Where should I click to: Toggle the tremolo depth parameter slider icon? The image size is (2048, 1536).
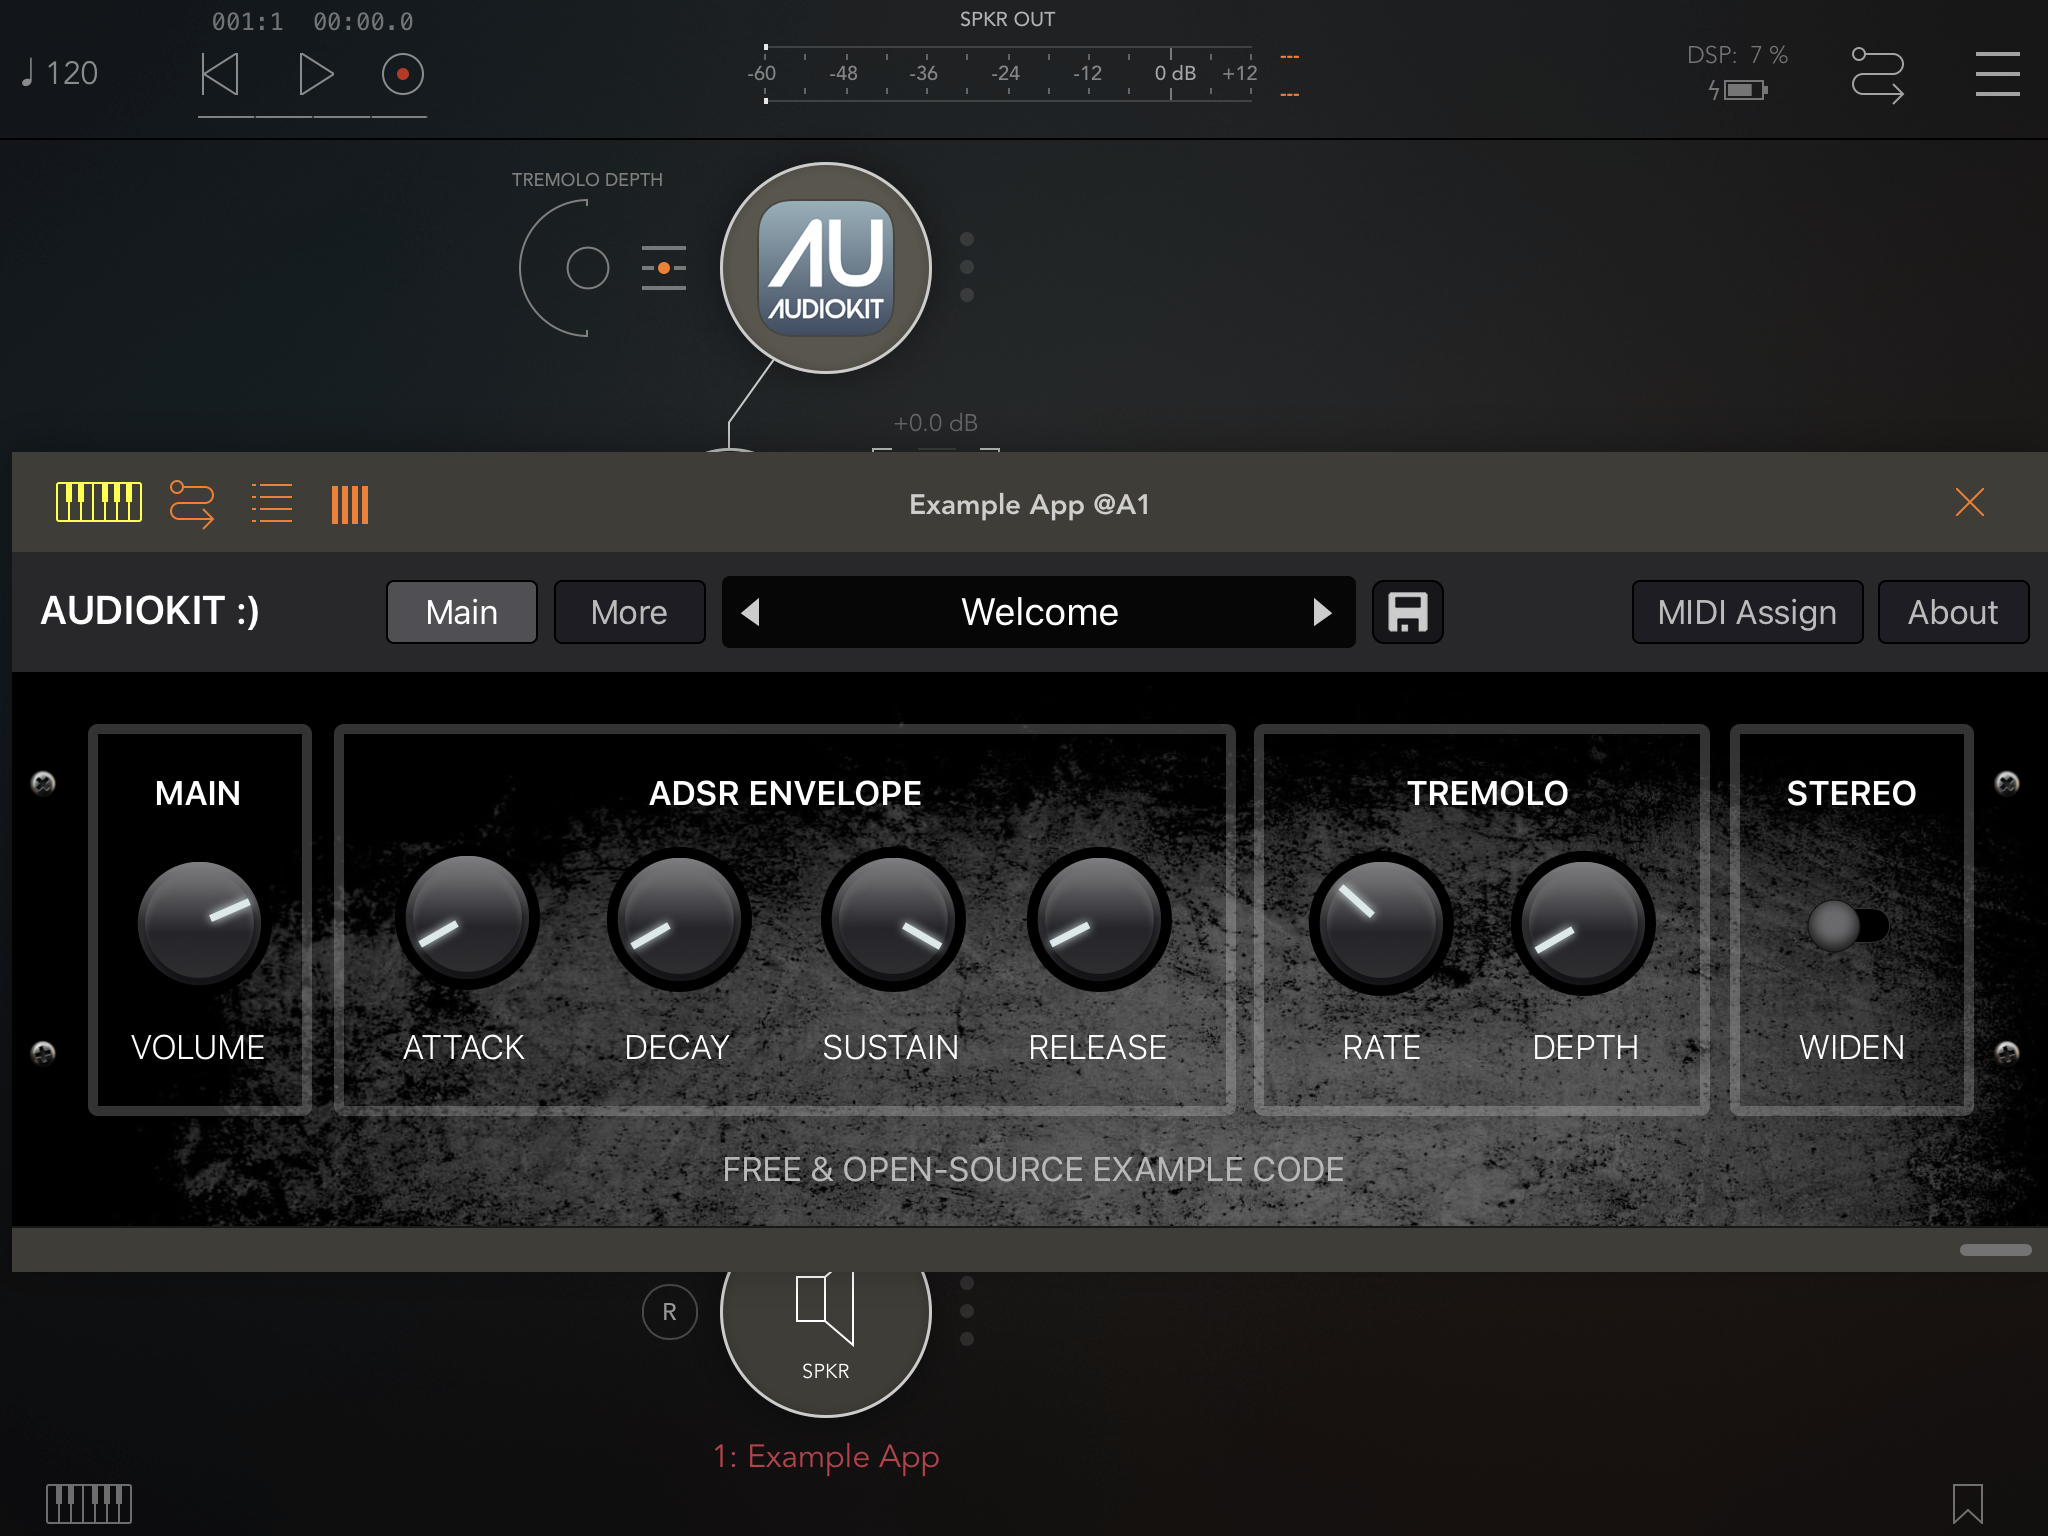click(663, 268)
